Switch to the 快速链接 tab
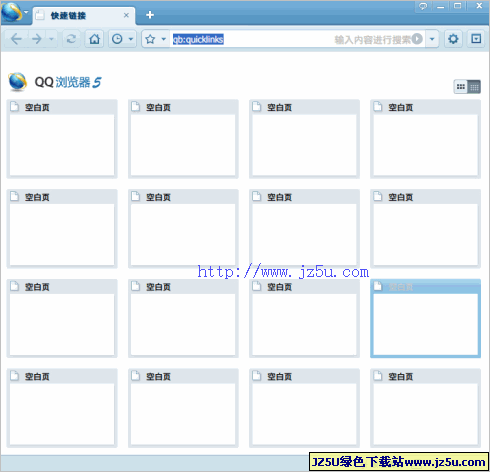 pyautogui.click(x=84, y=15)
